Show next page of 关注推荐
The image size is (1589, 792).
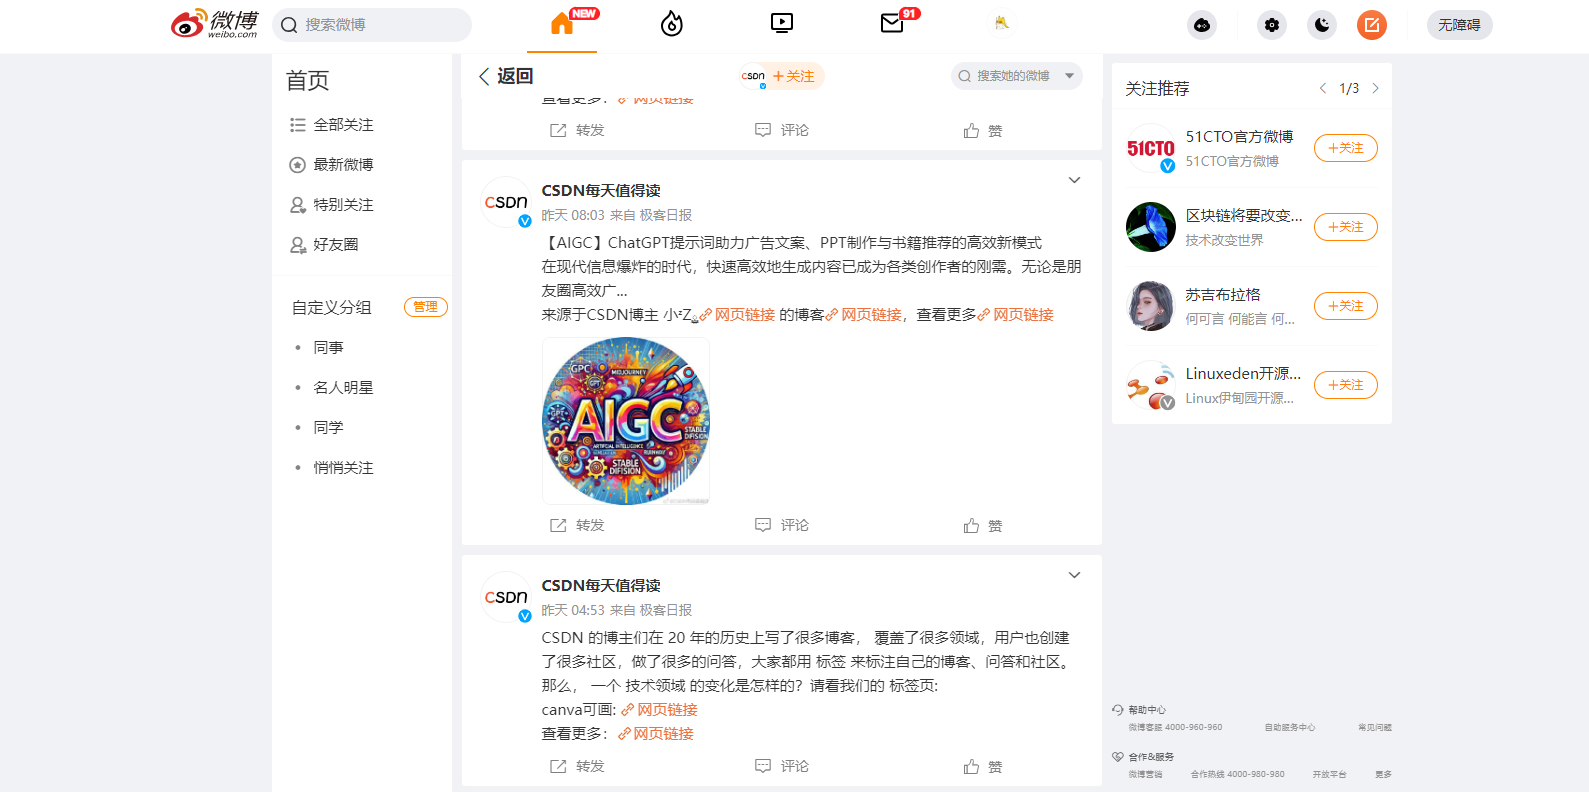tap(1376, 88)
